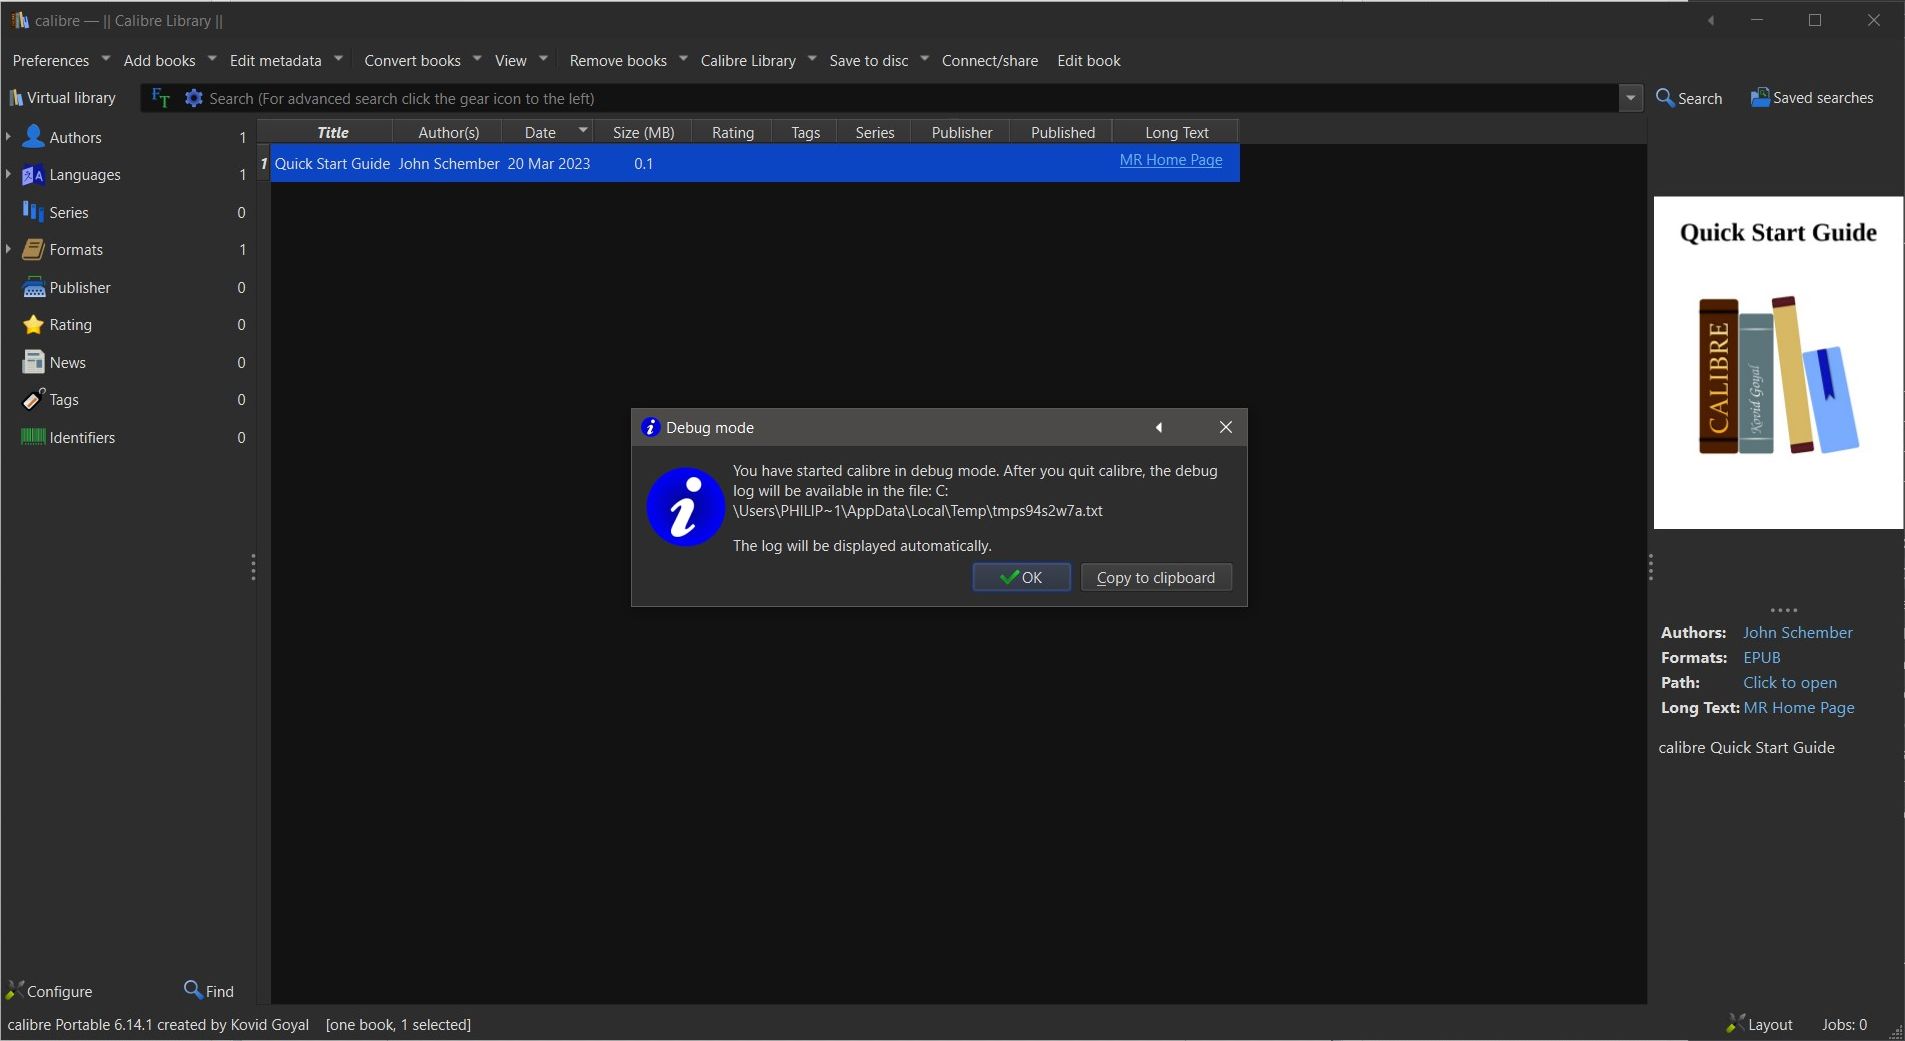Open the Convert books dropdown arrow

coord(477,59)
